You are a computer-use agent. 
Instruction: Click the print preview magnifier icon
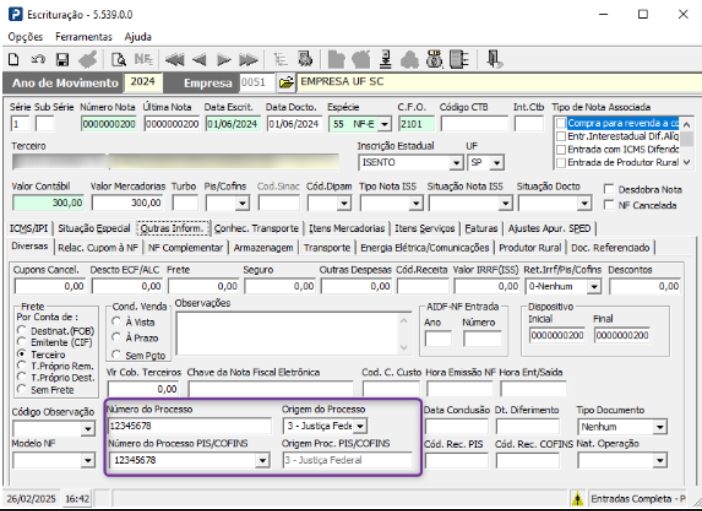(x=117, y=59)
